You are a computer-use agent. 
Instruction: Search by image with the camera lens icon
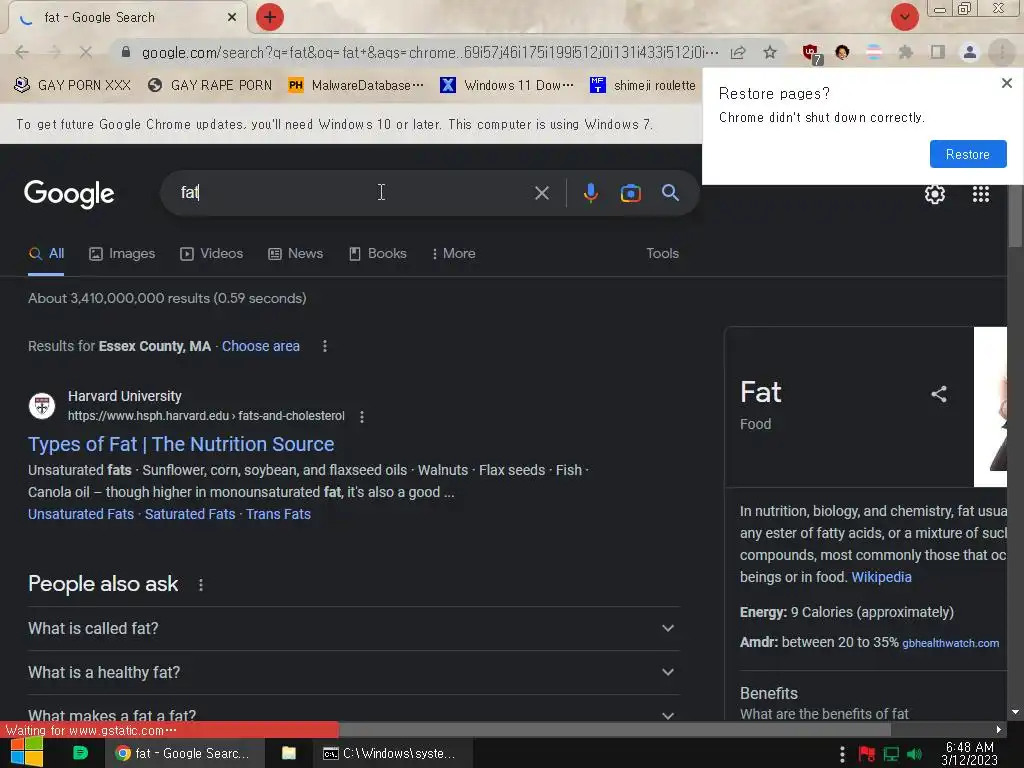click(x=630, y=193)
